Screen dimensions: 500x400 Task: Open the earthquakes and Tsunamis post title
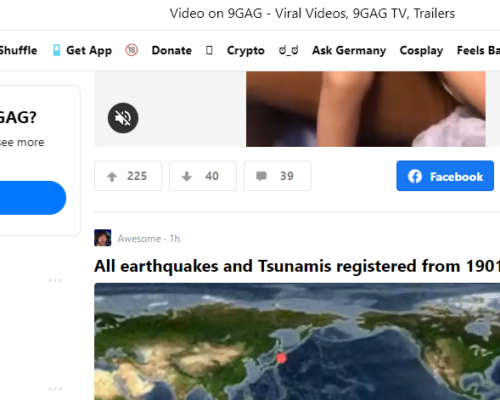tap(297, 266)
